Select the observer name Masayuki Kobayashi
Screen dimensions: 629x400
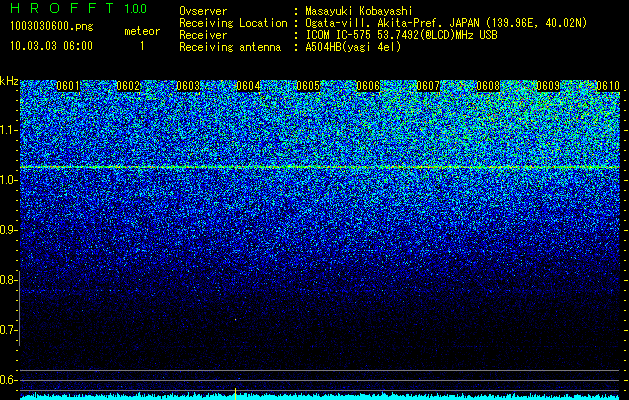(359, 11)
